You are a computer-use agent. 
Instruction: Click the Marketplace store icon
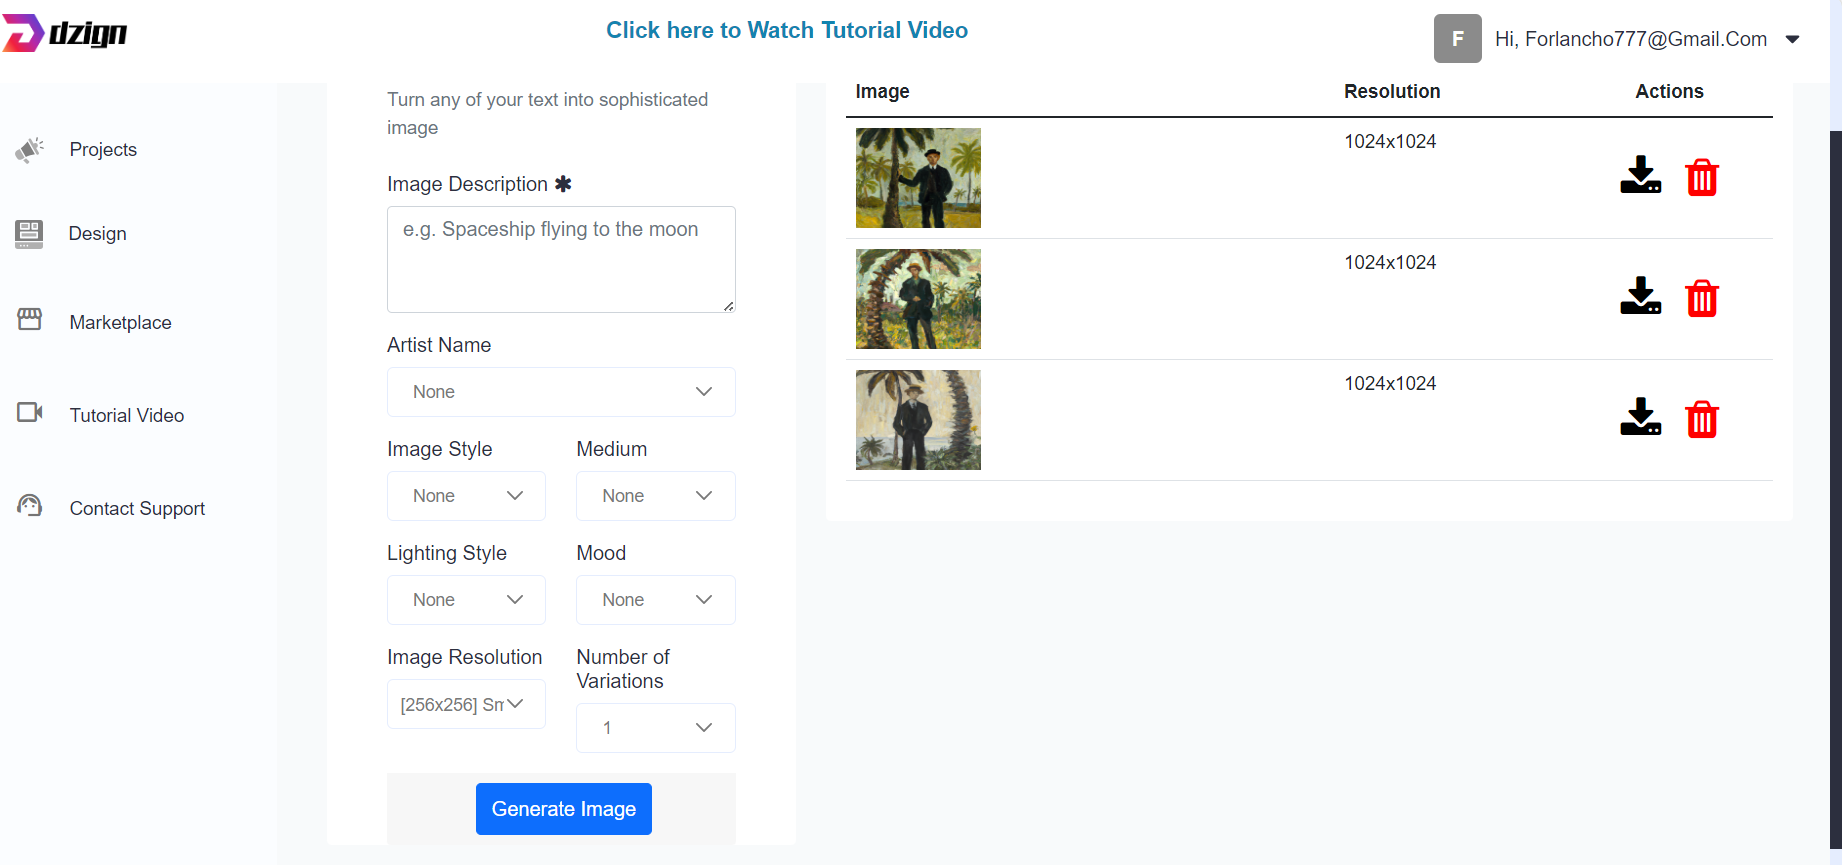click(x=30, y=320)
